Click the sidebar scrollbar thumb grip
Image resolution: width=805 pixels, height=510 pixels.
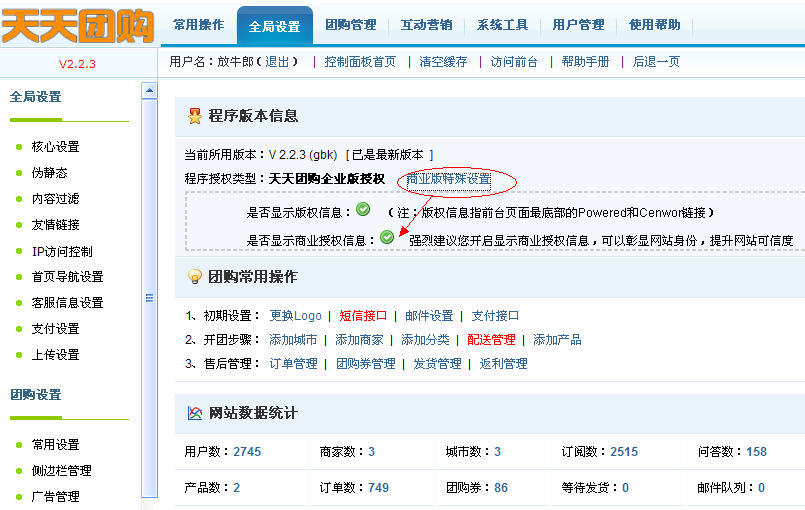point(149,298)
